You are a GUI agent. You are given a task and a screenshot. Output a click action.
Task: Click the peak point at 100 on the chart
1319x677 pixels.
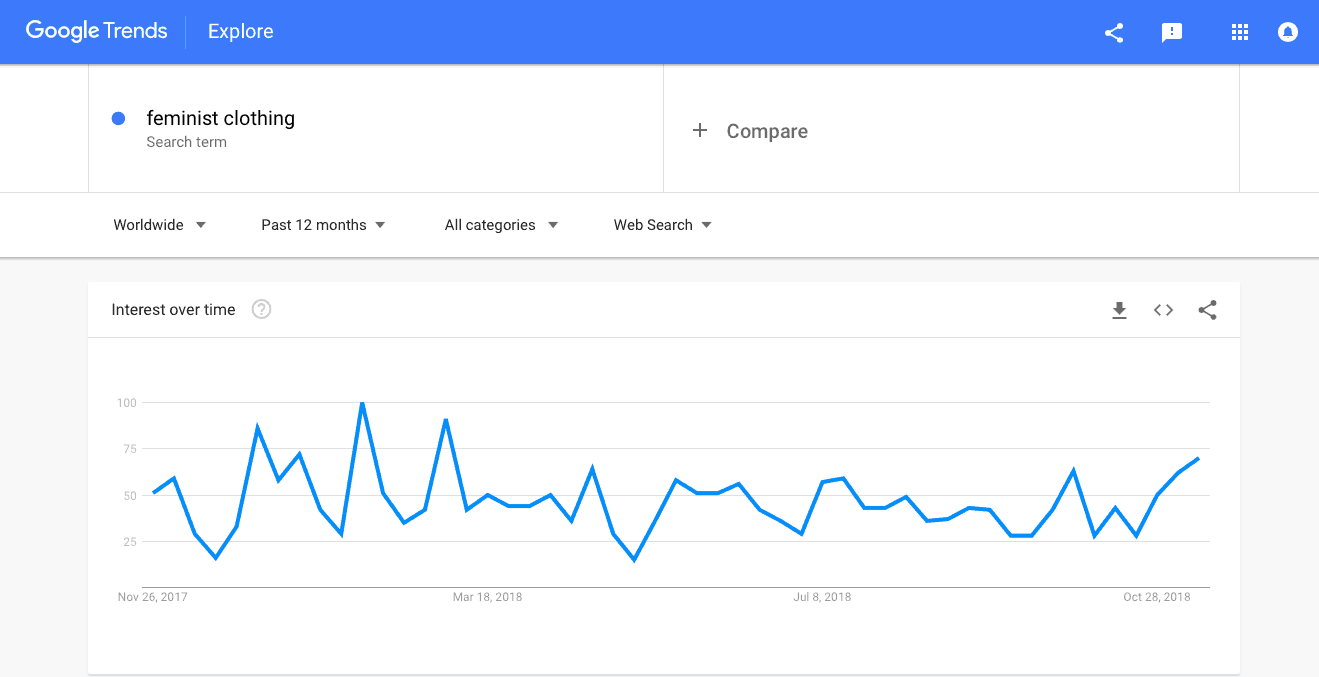(362, 403)
